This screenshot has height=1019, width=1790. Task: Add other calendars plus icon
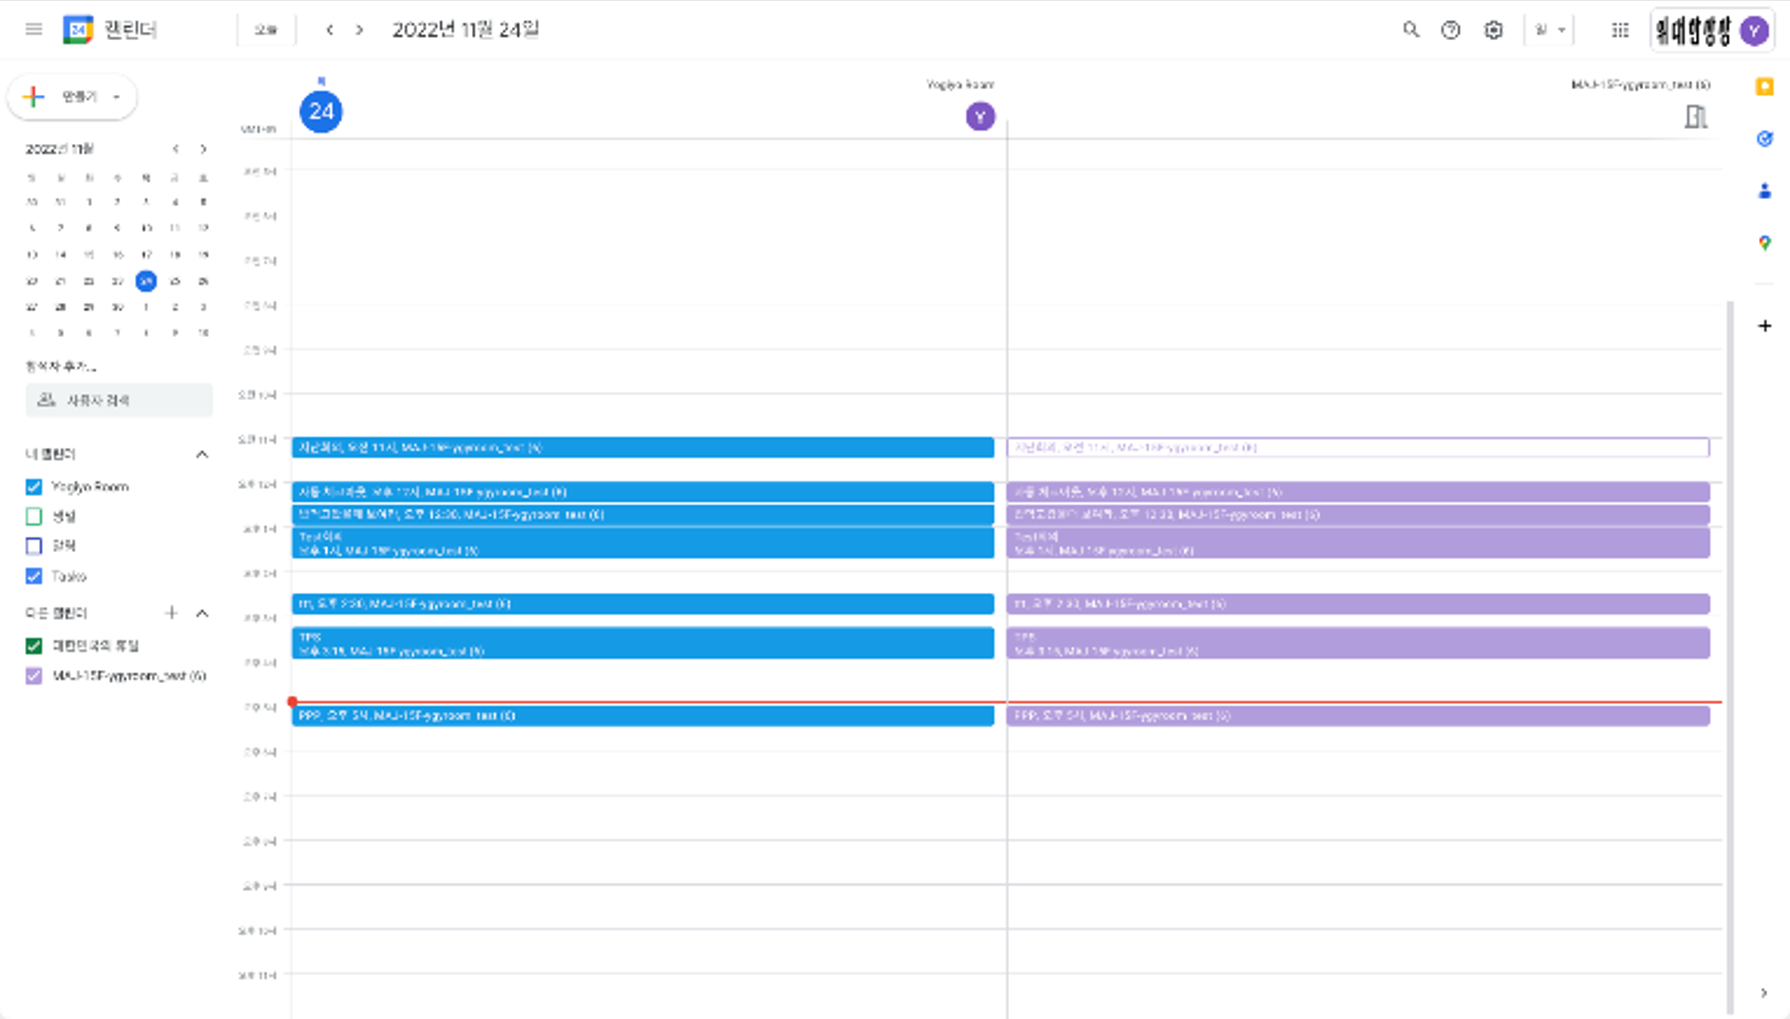tap(171, 613)
